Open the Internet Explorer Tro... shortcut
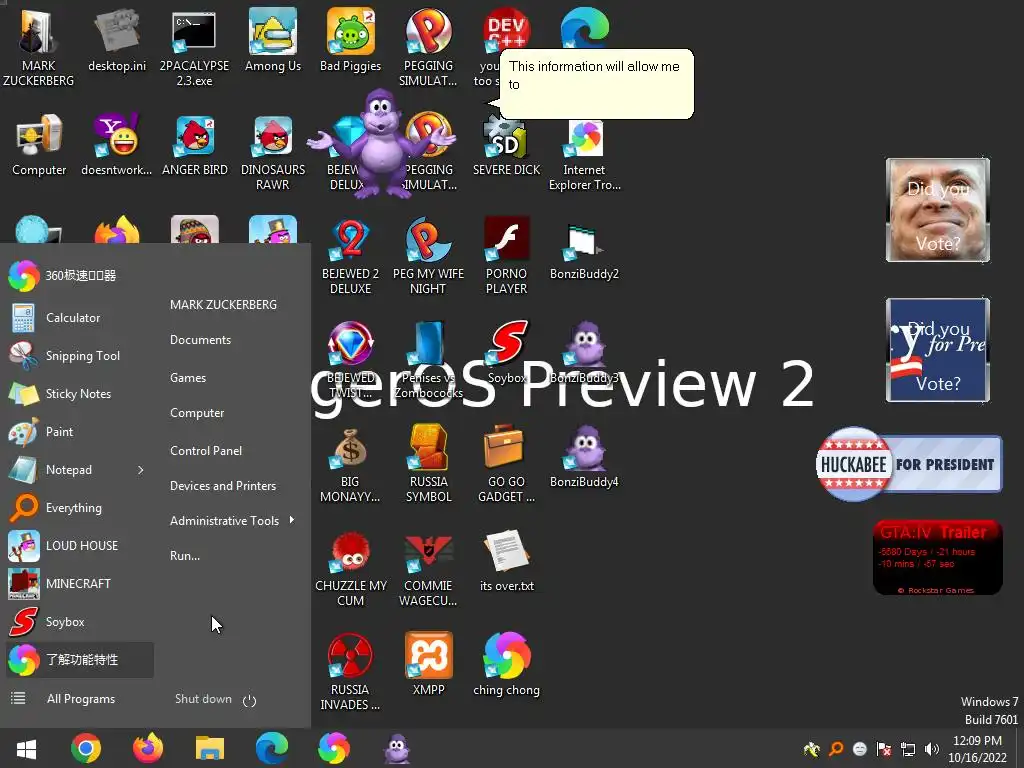 tap(584, 153)
